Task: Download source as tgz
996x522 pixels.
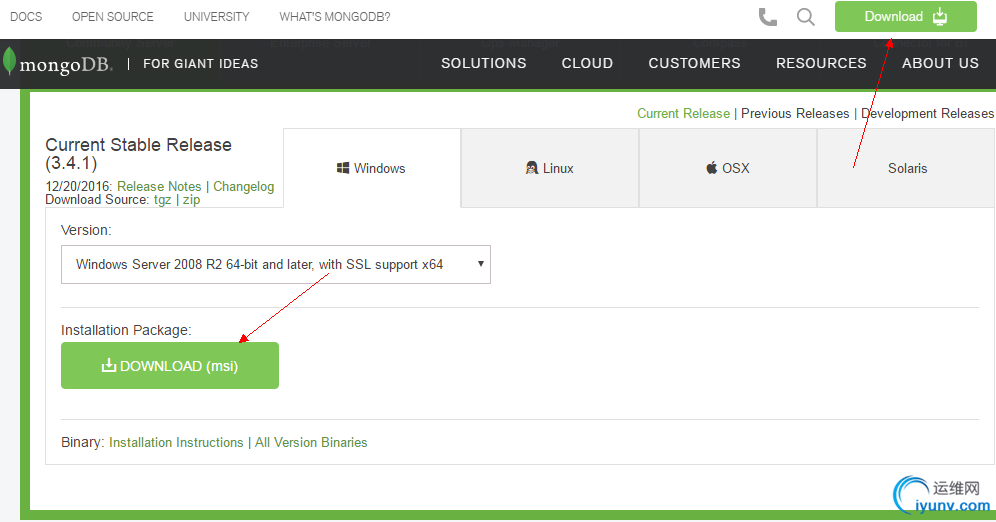Action: pyautogui.click(x=163, y=199)
